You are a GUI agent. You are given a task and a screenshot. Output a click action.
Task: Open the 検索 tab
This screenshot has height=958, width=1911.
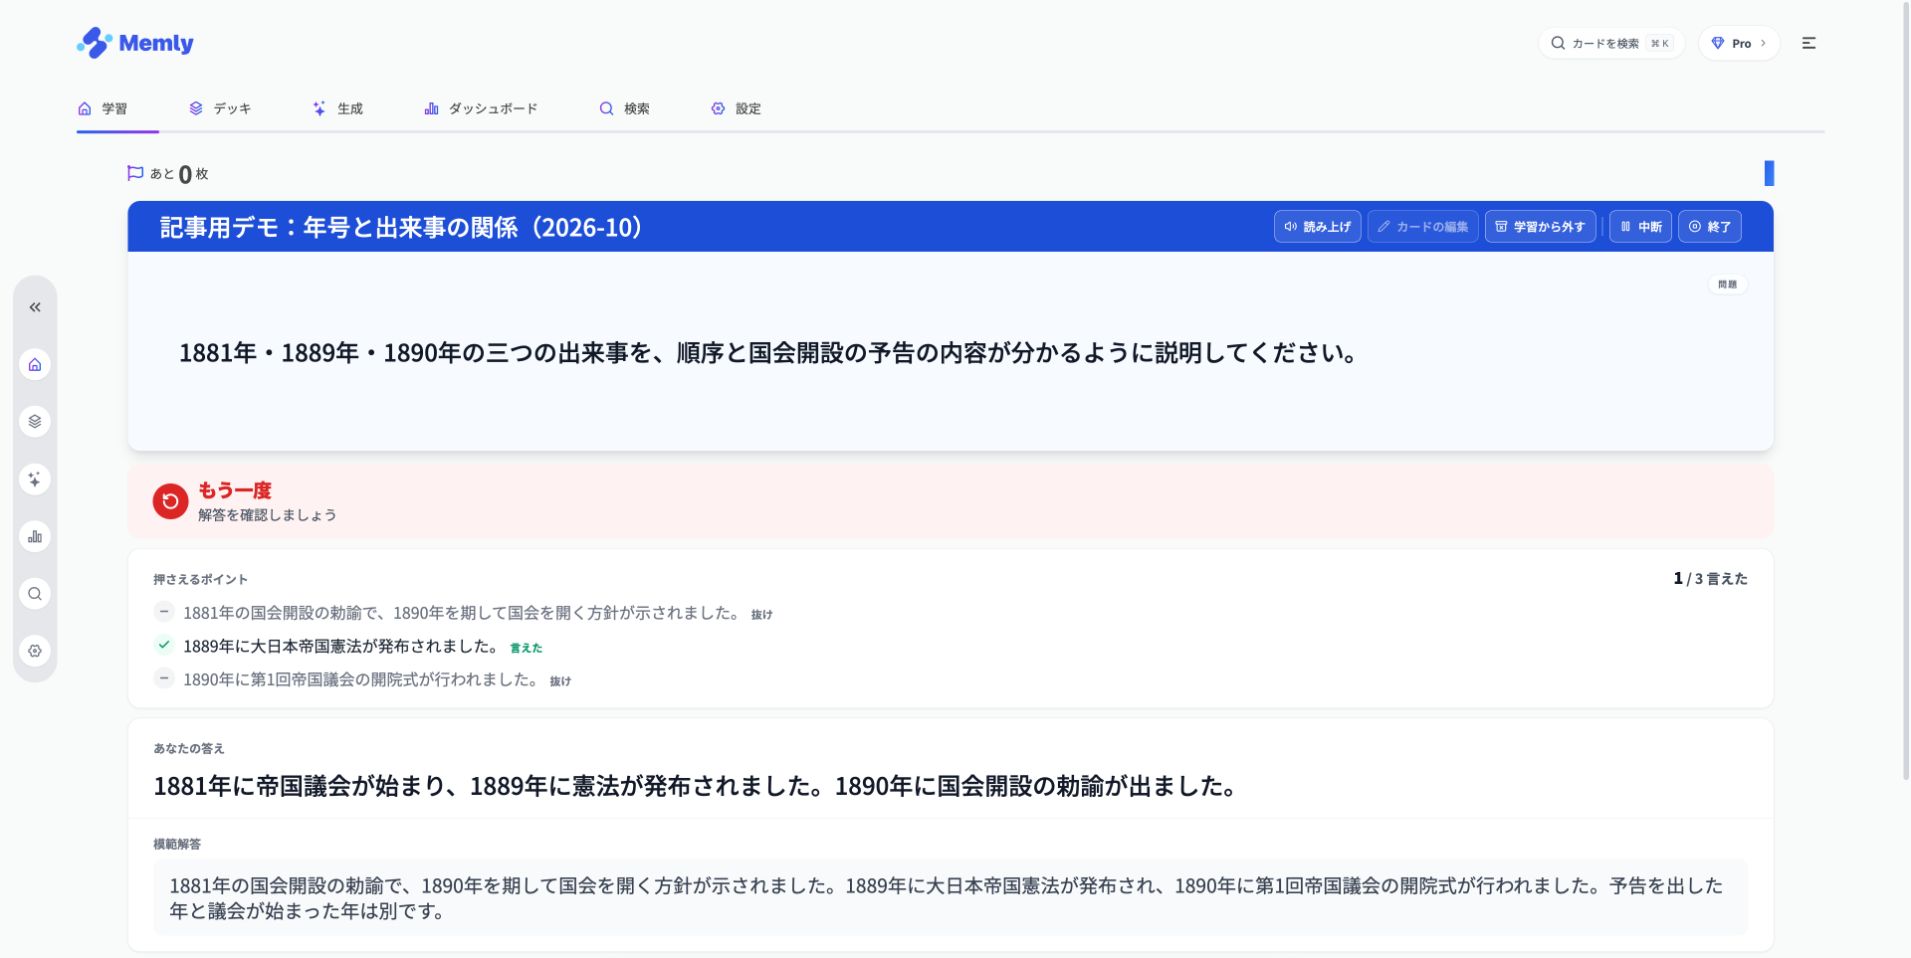[x=624, y=108]
